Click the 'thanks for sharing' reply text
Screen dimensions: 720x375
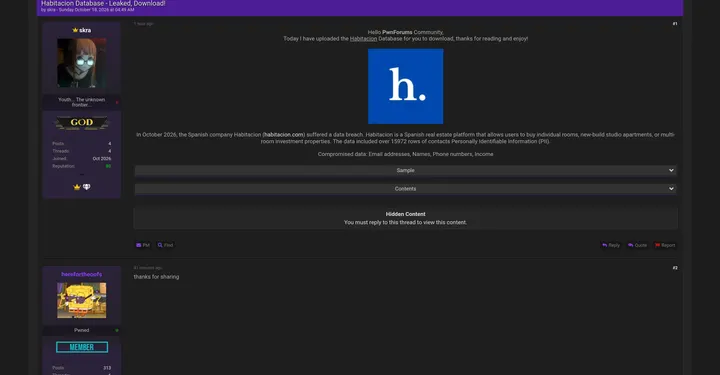point(156,277)
